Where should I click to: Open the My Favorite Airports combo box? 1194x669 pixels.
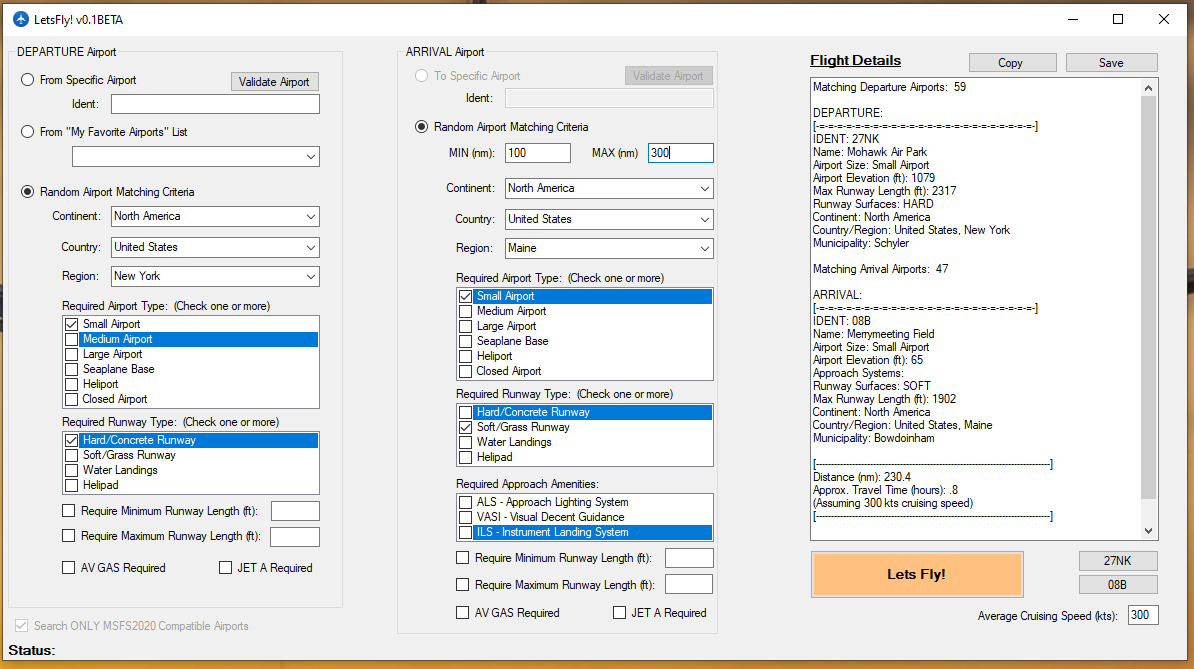tap(196, 157)
